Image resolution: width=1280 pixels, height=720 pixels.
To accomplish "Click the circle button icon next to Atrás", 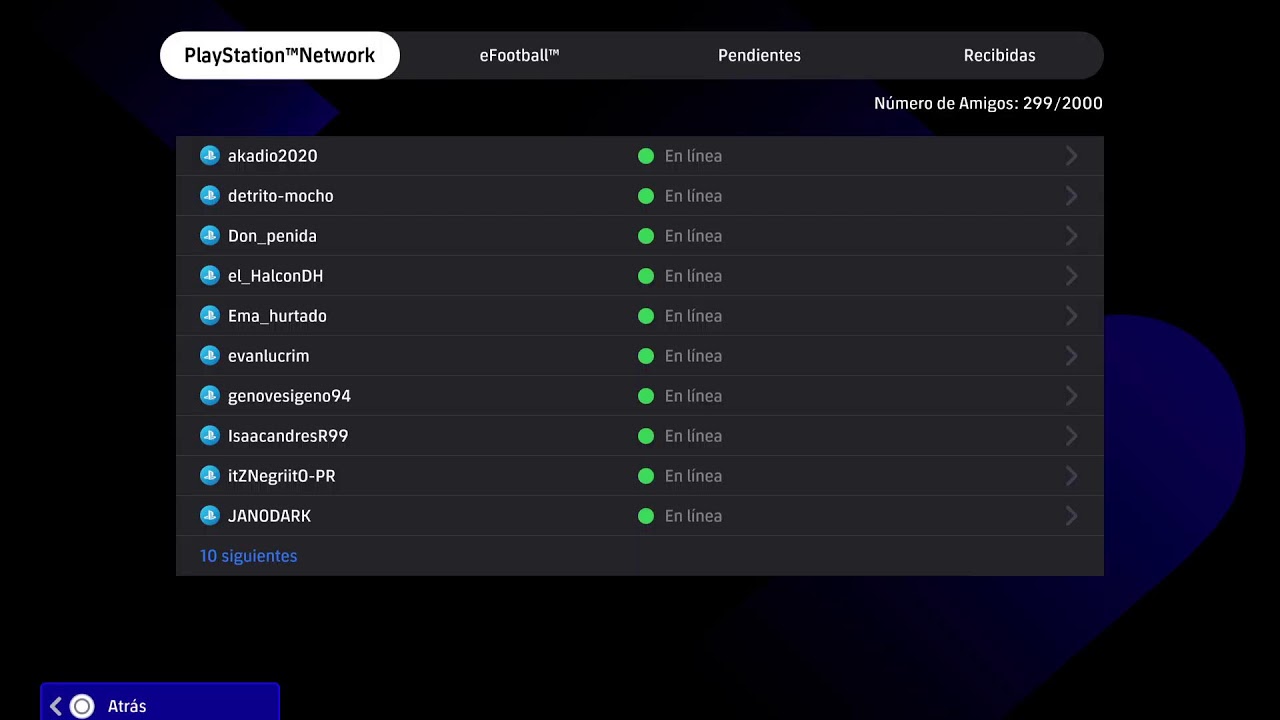I will pos(82,706).
